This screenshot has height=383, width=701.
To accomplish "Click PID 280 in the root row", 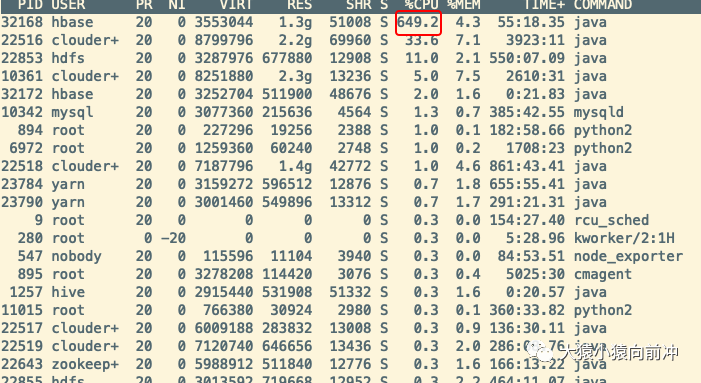I will coord(30,238).
